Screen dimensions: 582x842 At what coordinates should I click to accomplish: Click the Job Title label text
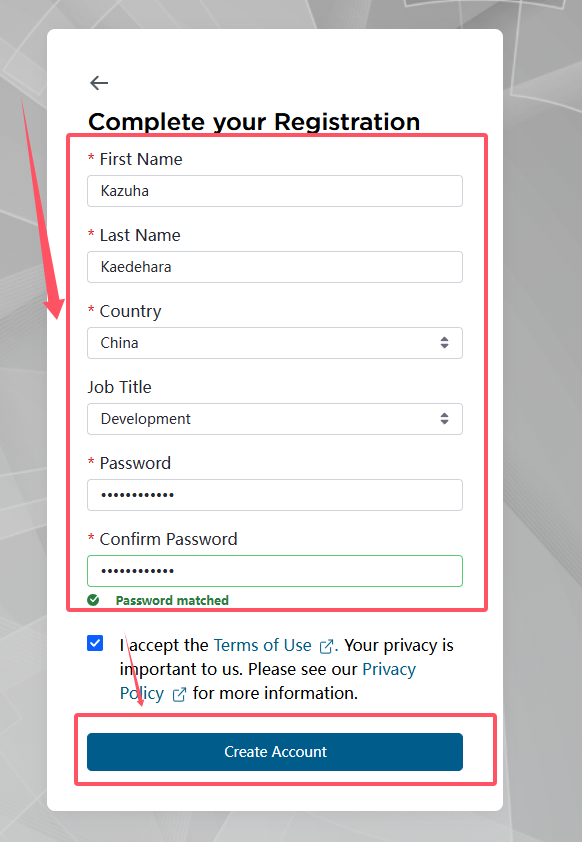coord(120,387)
